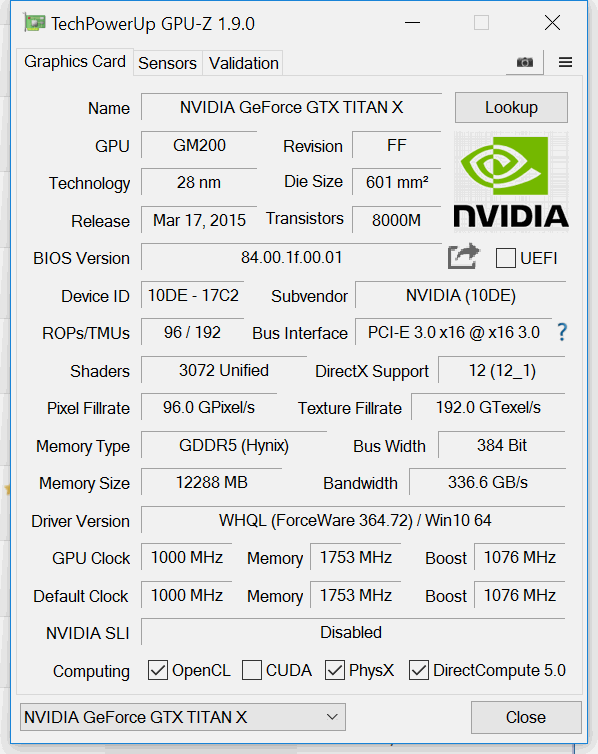This screenshot has width=598, height=754.
Task: Click the Bus Interface question mark
Action: pyautogui.click(x=561, y=332)
